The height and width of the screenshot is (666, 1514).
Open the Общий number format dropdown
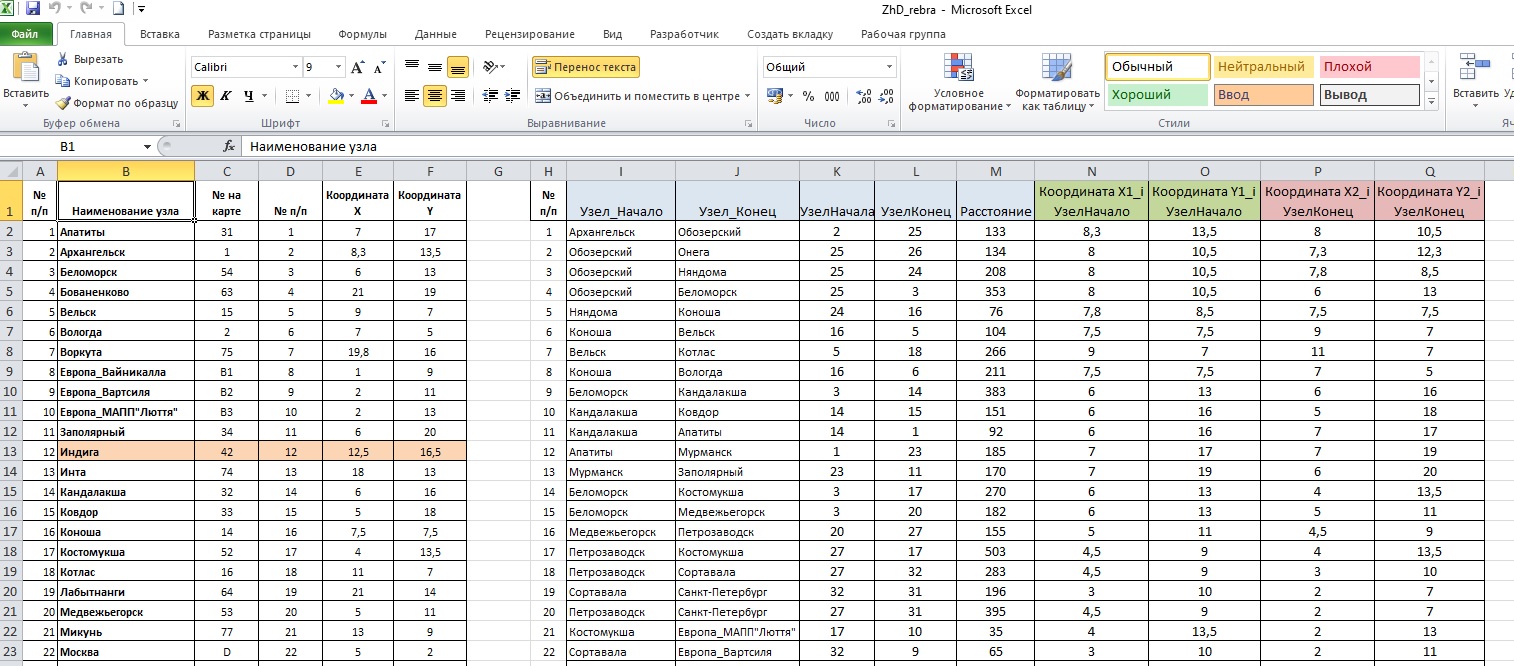pyautogui.click(x=890, y=67)
